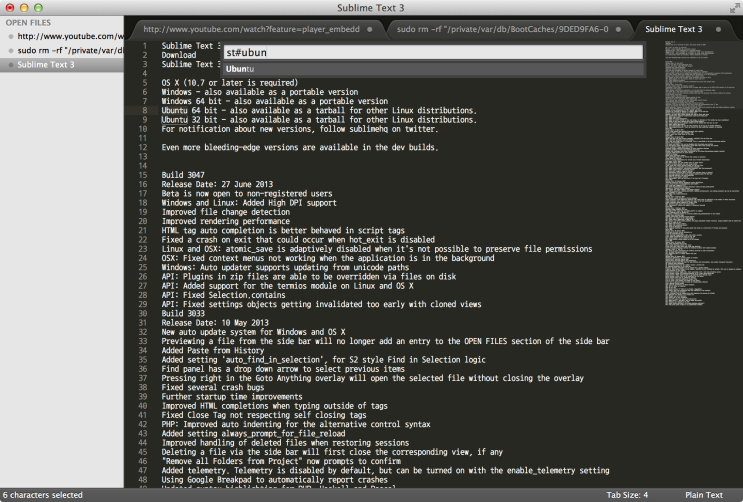743x502 pixels.
Task: Click 'Fixed several crash bugs' line
Action: pos(213,388)
